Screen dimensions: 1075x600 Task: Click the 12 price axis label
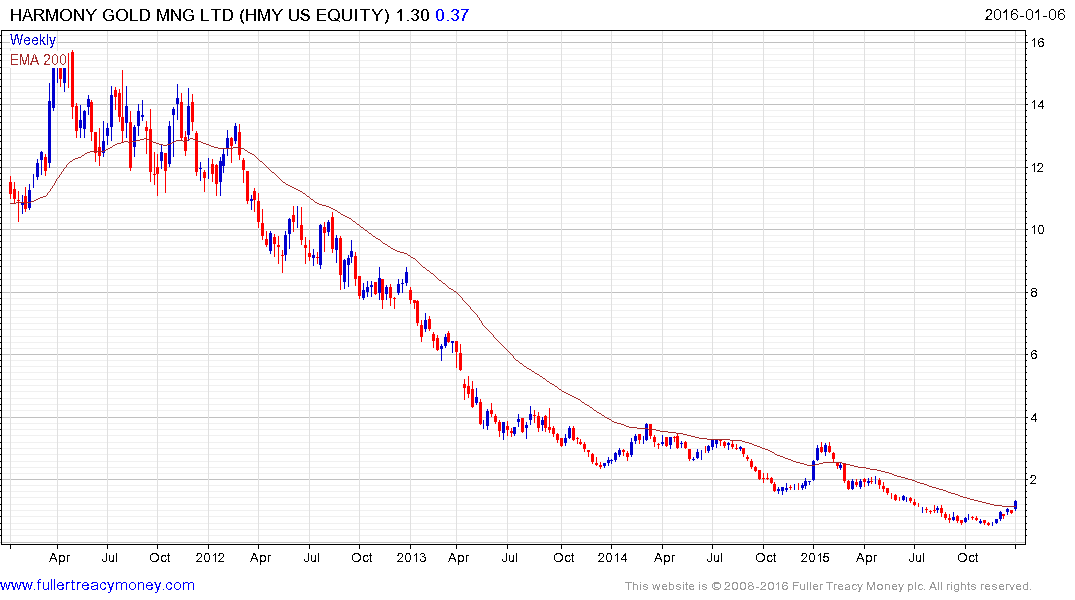1037,167
